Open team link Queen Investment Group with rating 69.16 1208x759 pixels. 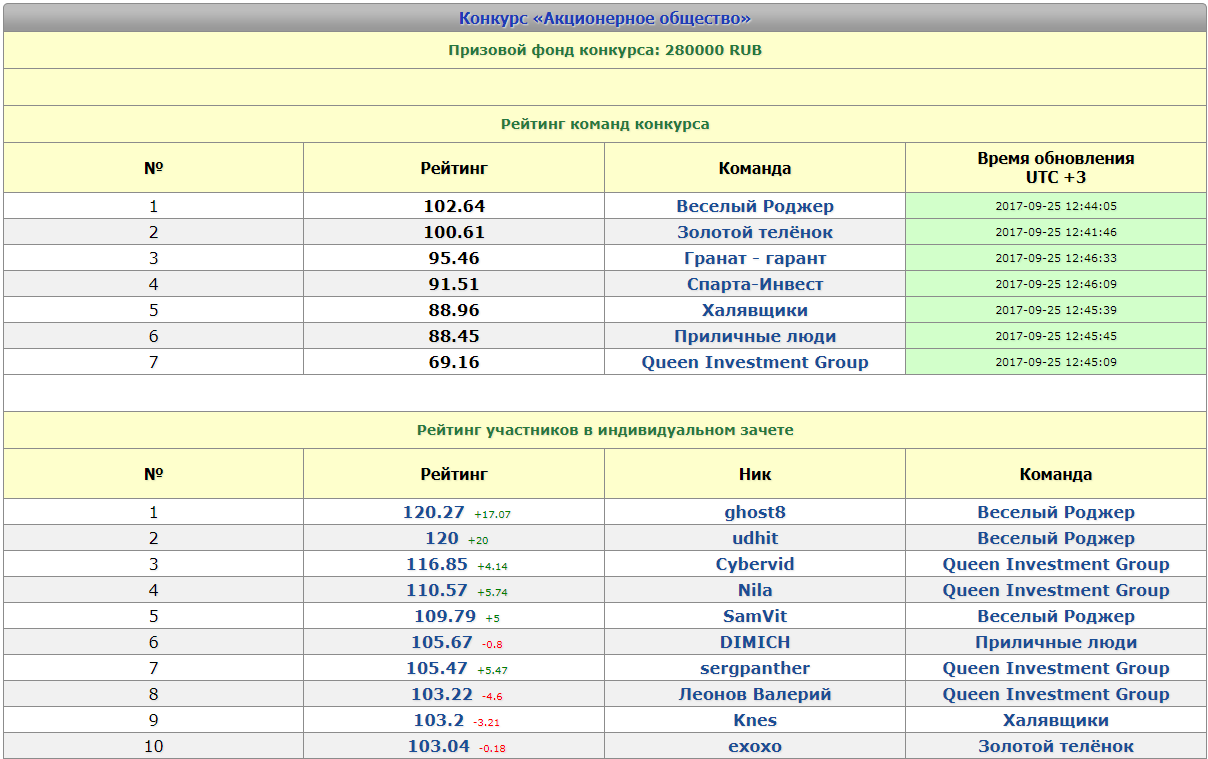(755, 362)
